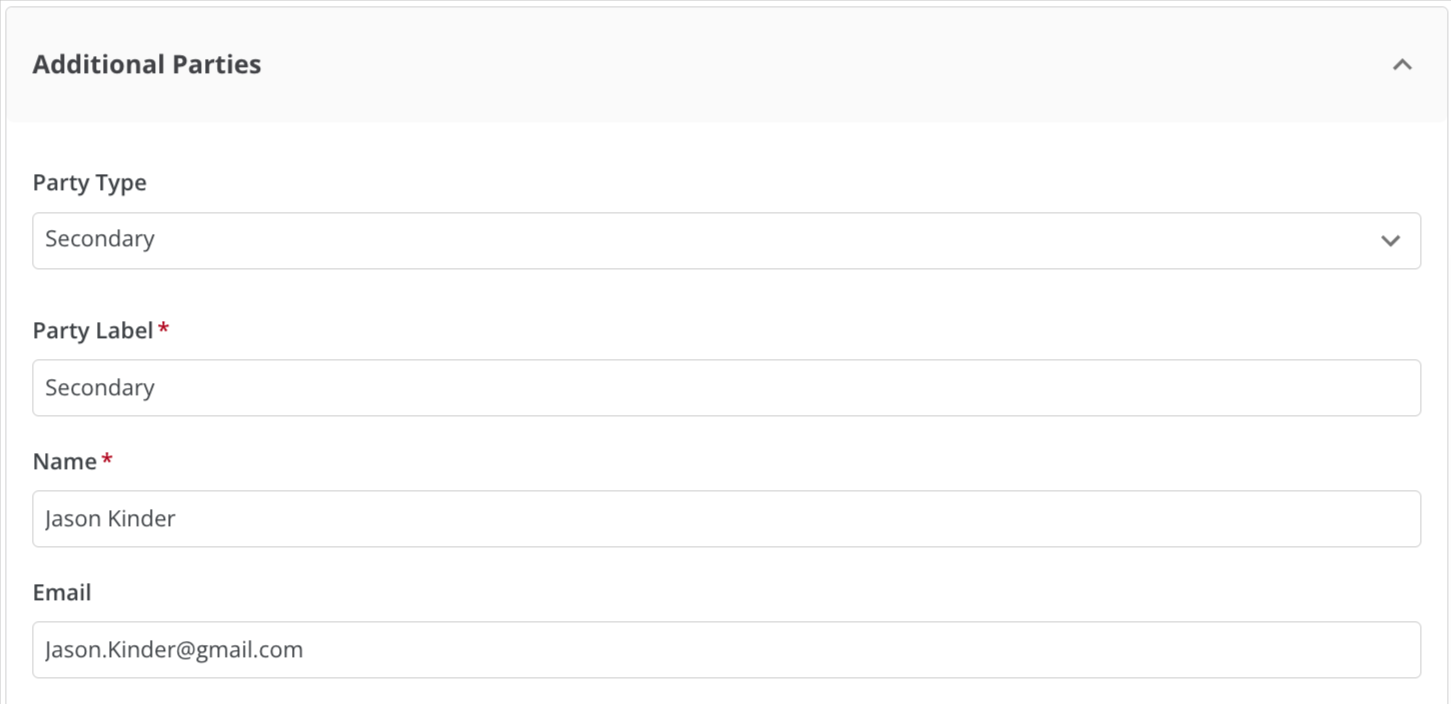Focus the Party Label input field
The height and width of the screenshot is (704, 1451).
coord(726,388)
